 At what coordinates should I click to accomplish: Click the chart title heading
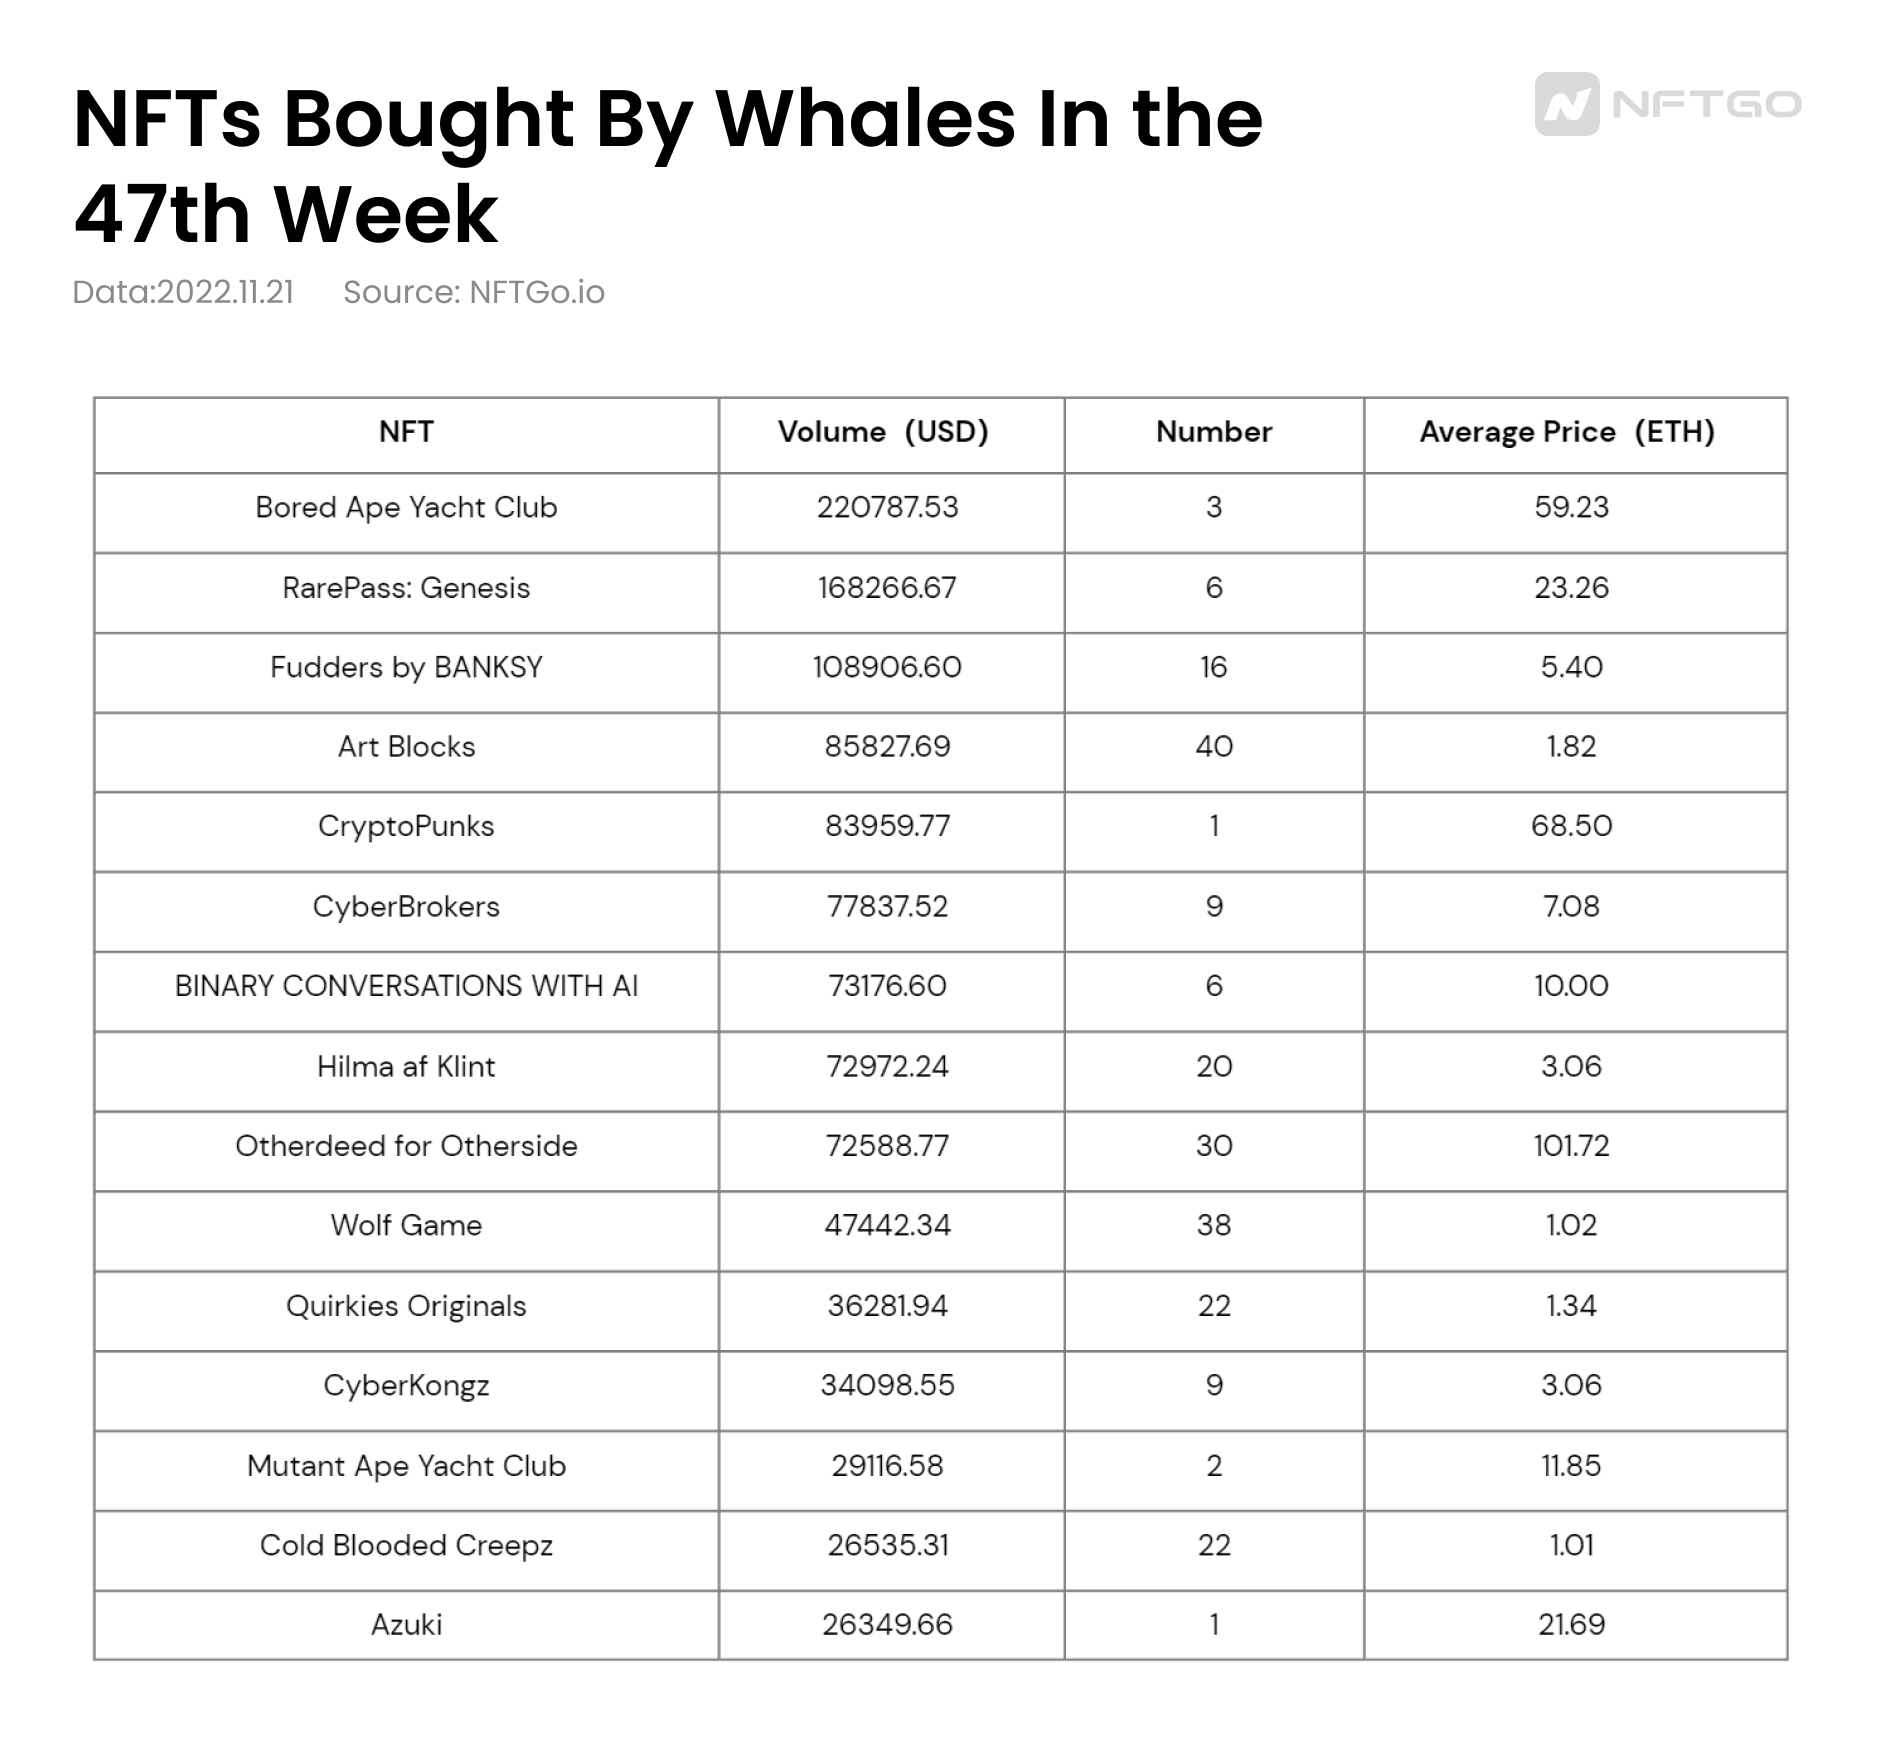pyautogui.click(x=667, y=165)
